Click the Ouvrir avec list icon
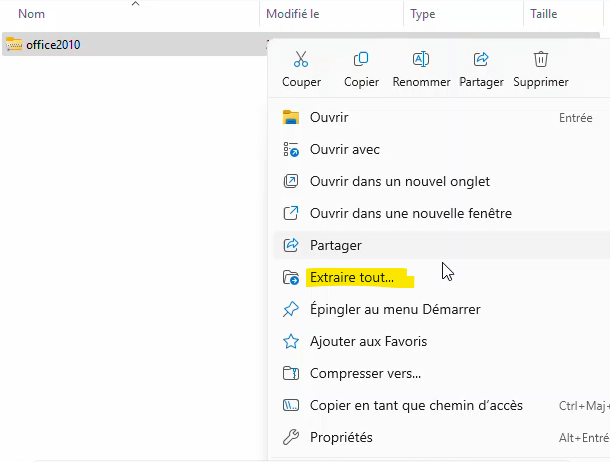Screen dimensions: 610x462 (291, 149)
